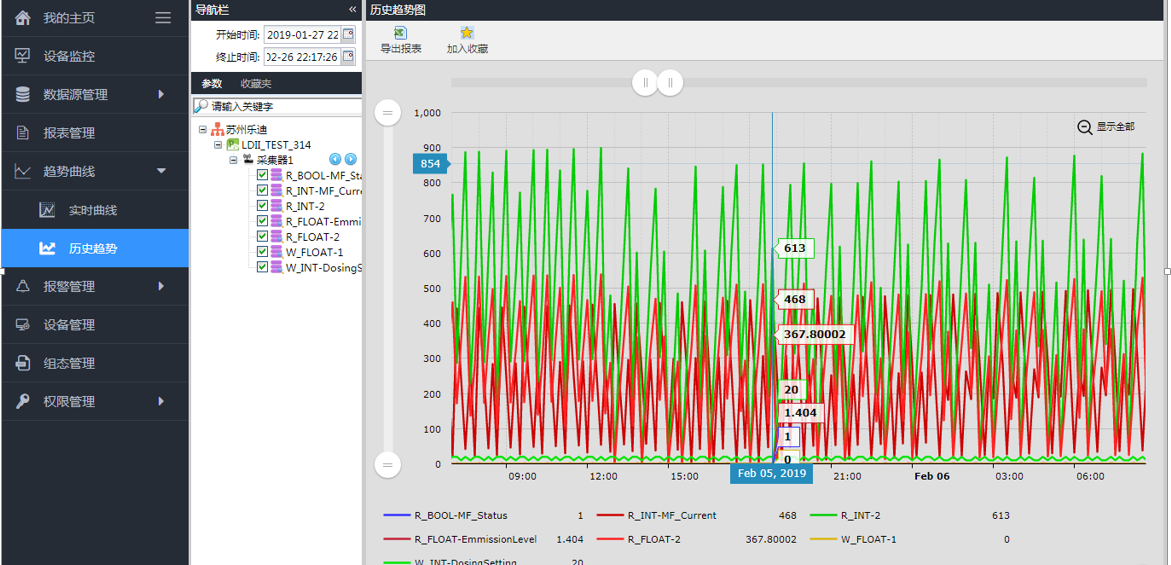Click the 显示全部 link
The width and height of the screenshot is (1171, 565).
[1116, 128]
